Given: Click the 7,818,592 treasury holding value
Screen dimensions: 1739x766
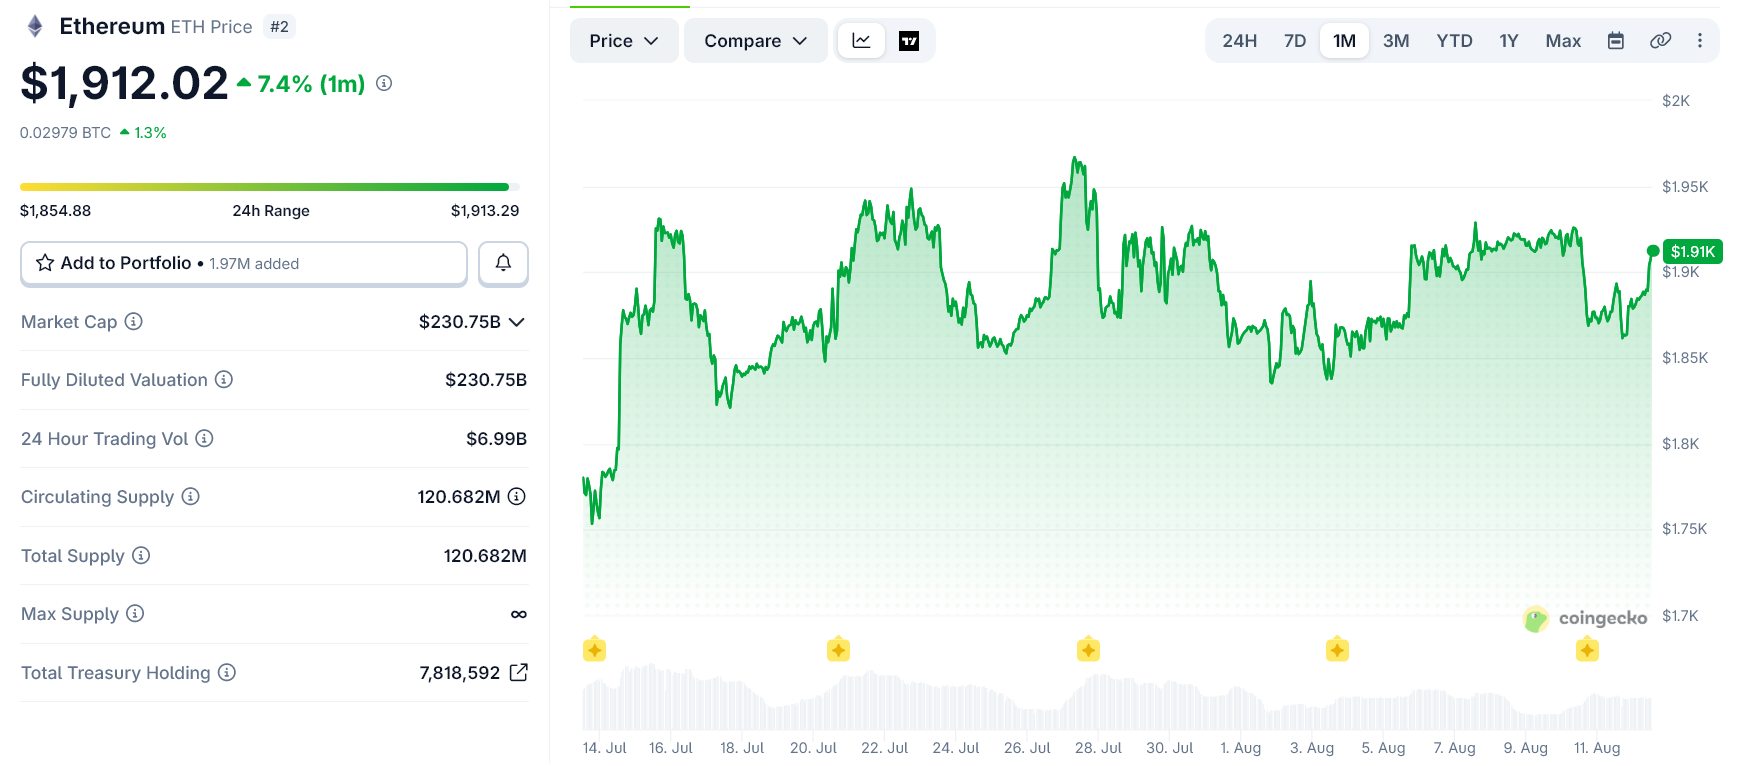Looking at the screenshot, I should pos(460,673).
